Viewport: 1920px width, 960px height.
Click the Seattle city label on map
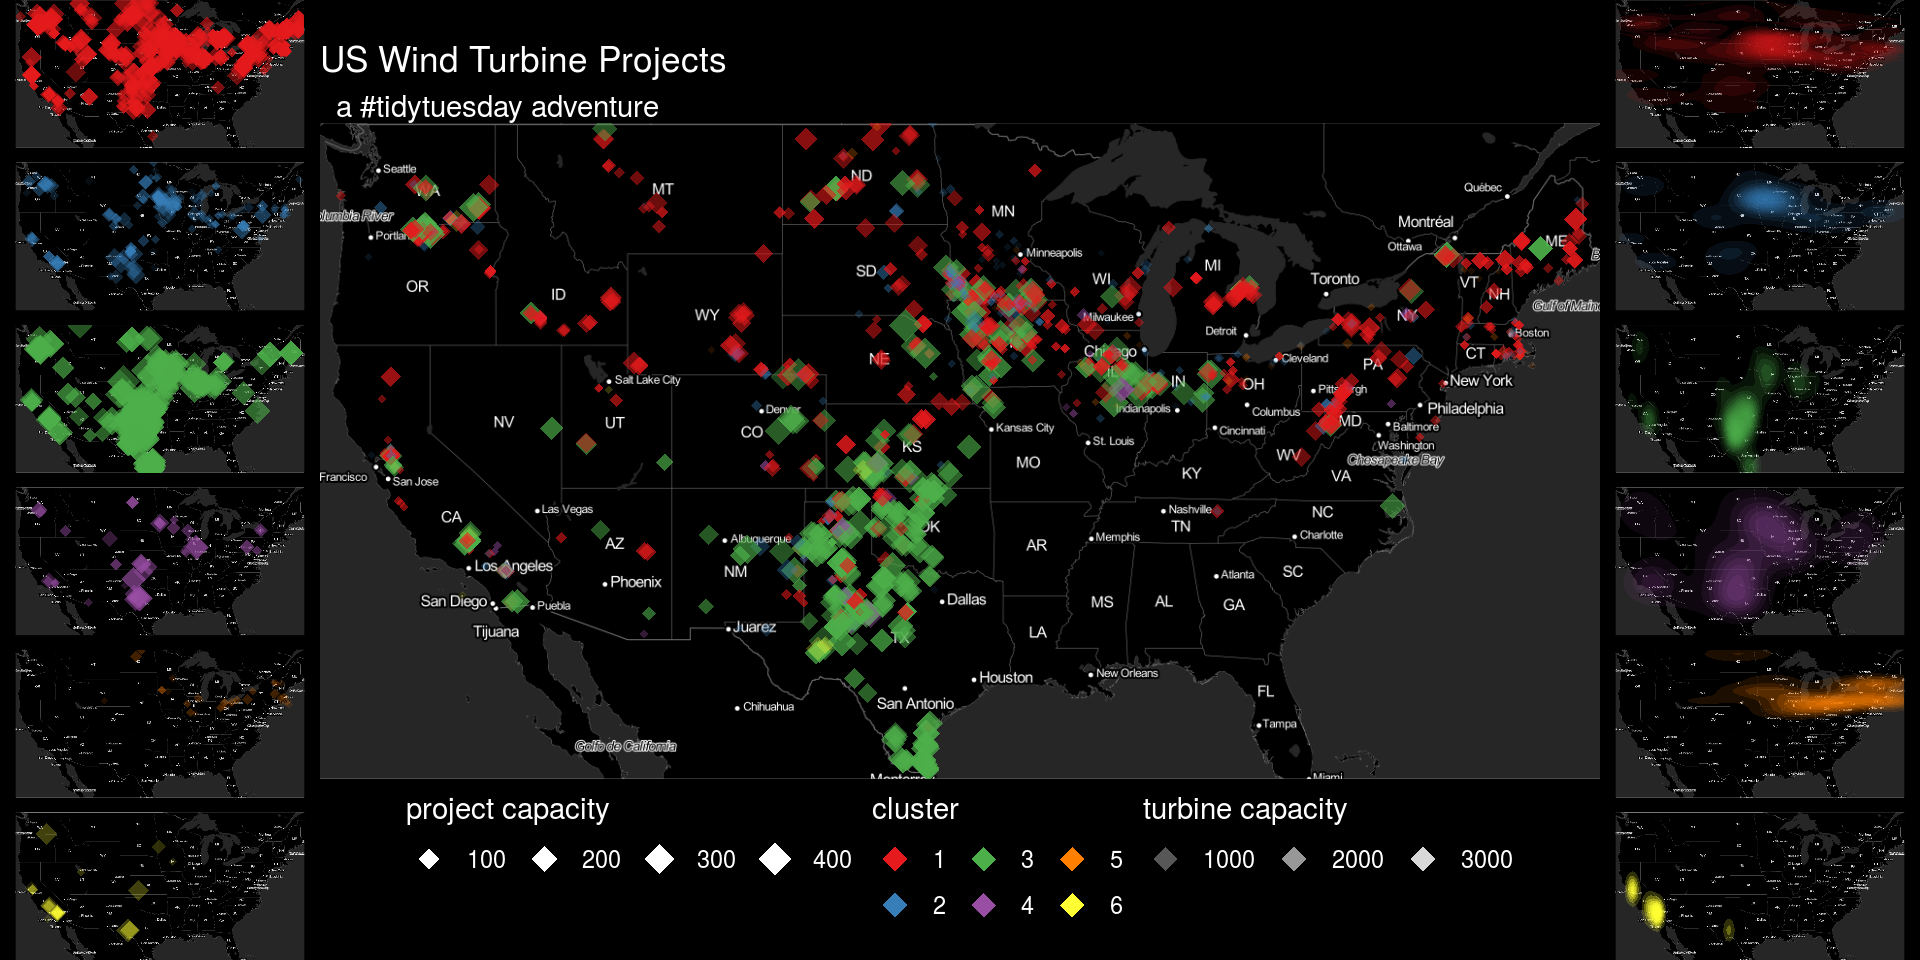point(399,169)
